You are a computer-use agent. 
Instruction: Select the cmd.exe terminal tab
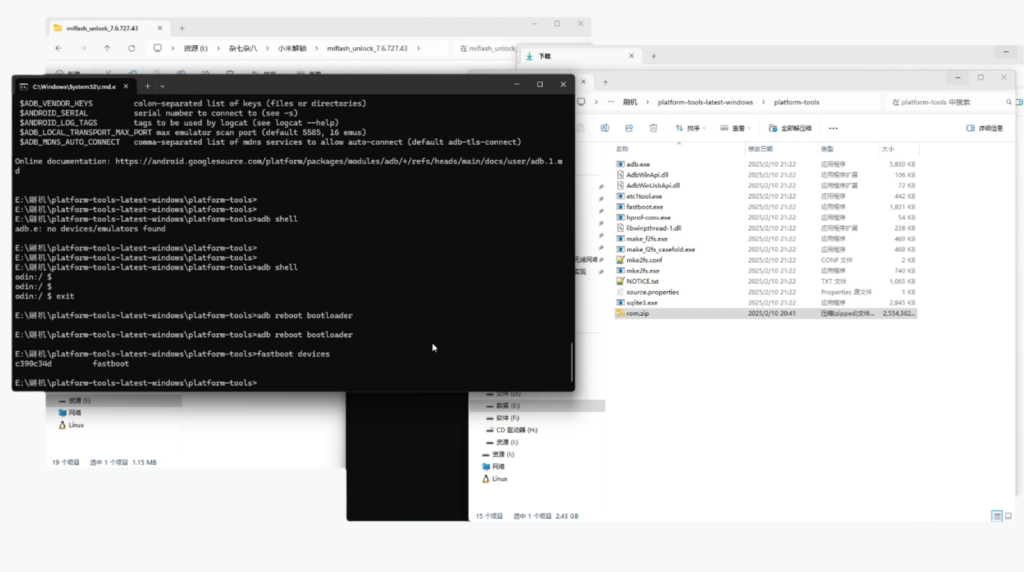pos(72,87)
